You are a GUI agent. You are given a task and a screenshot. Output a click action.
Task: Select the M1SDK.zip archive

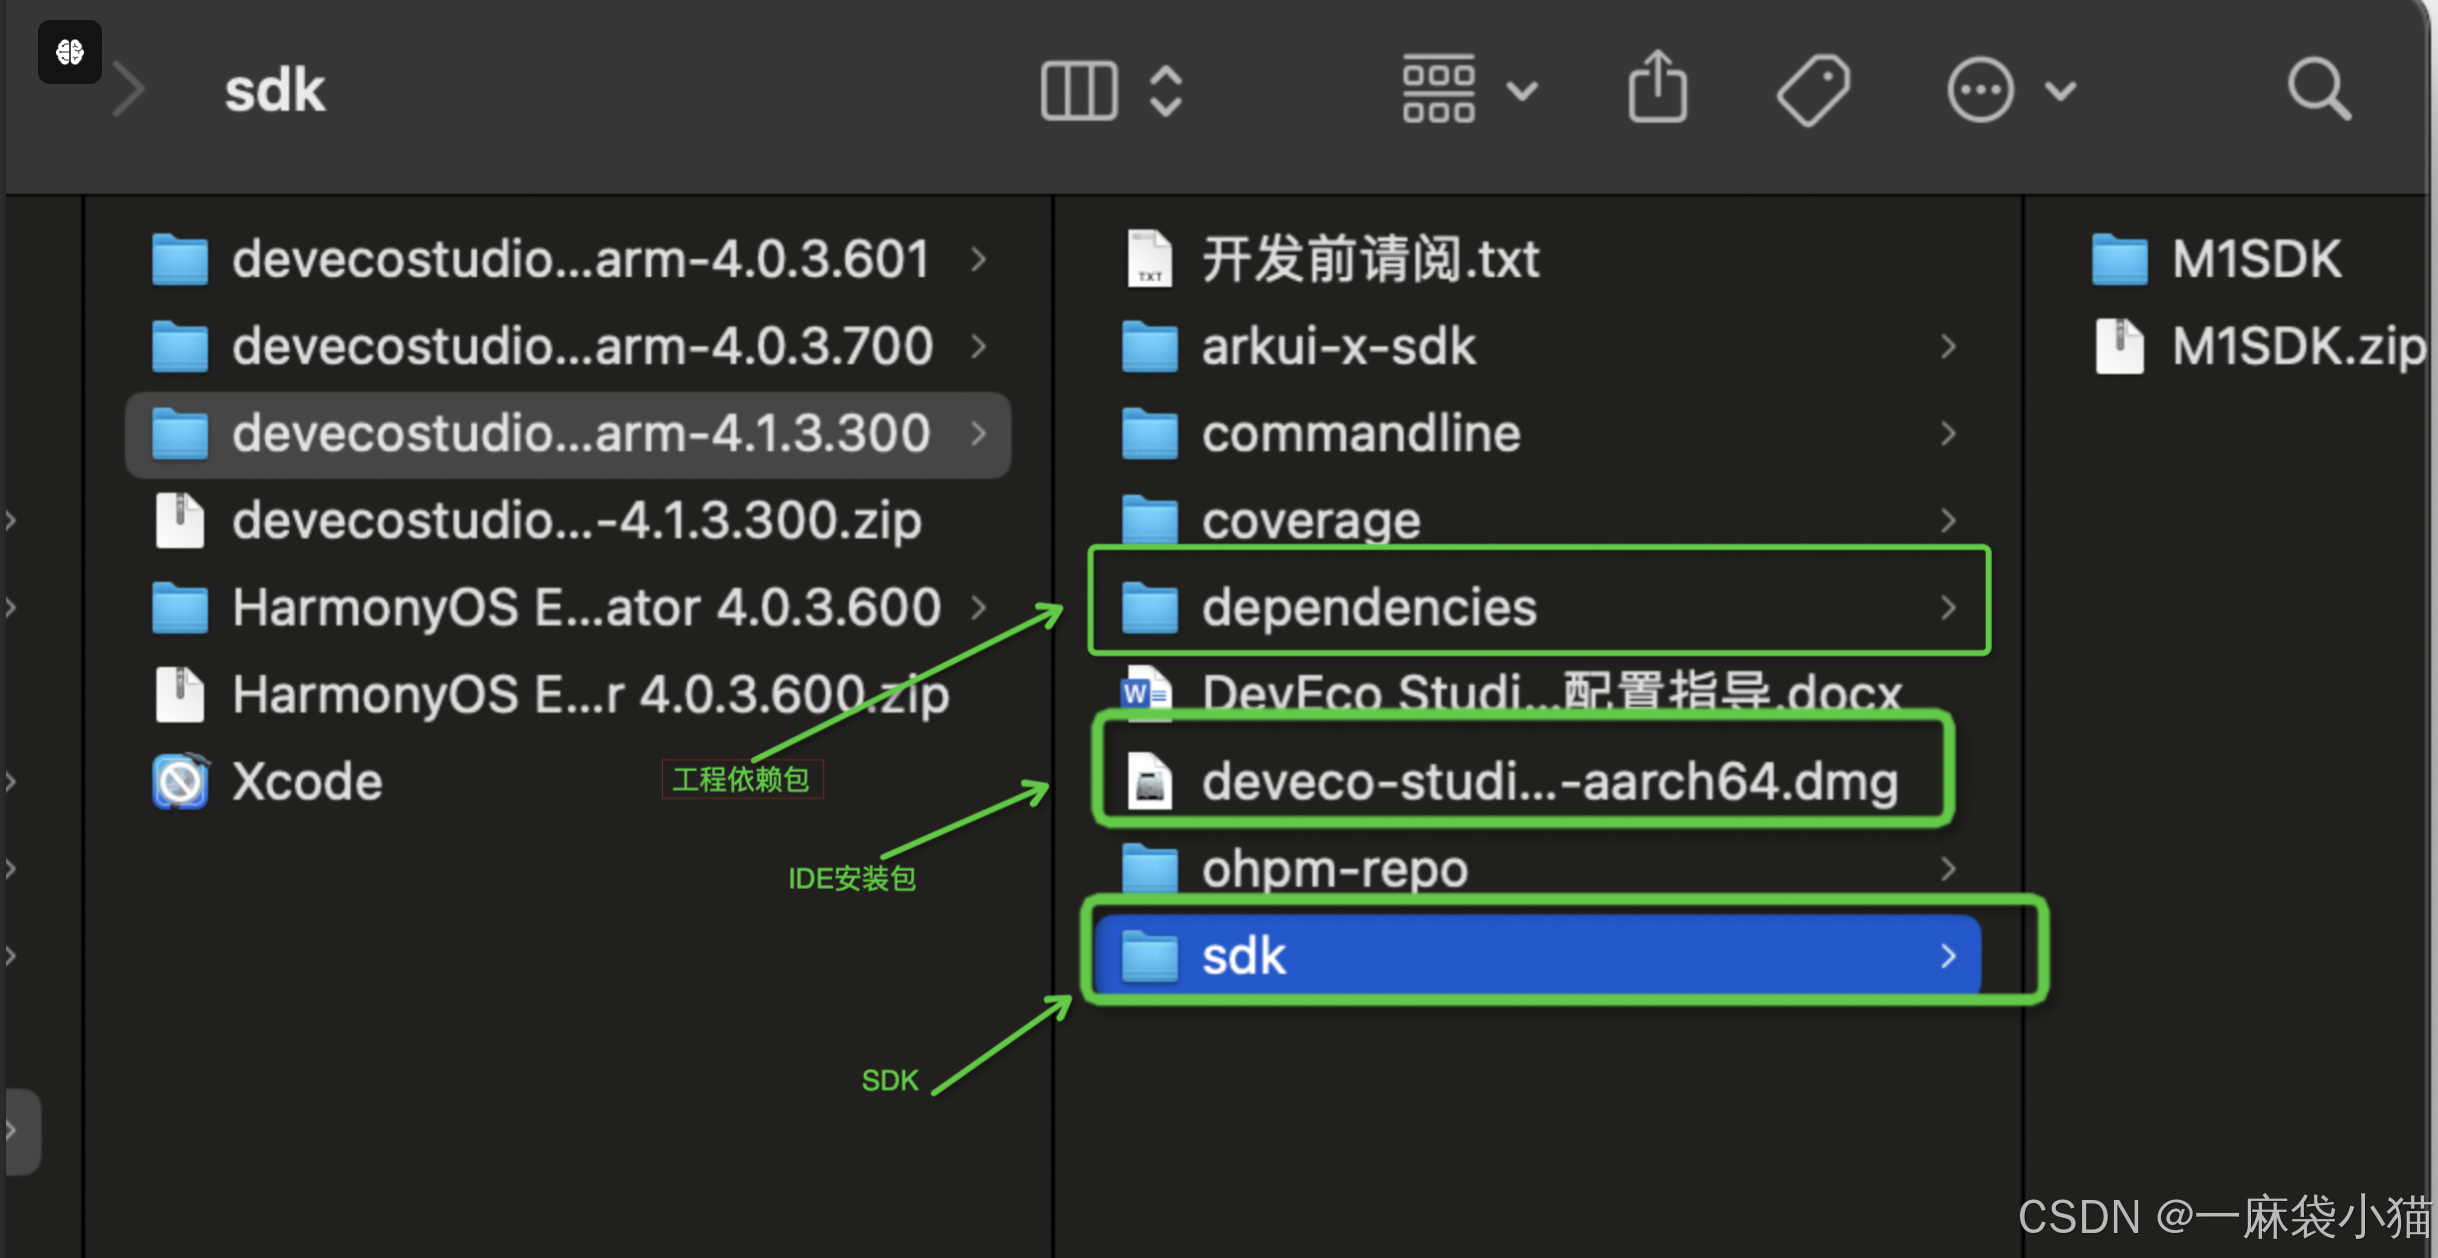(x=2296, y=346)
